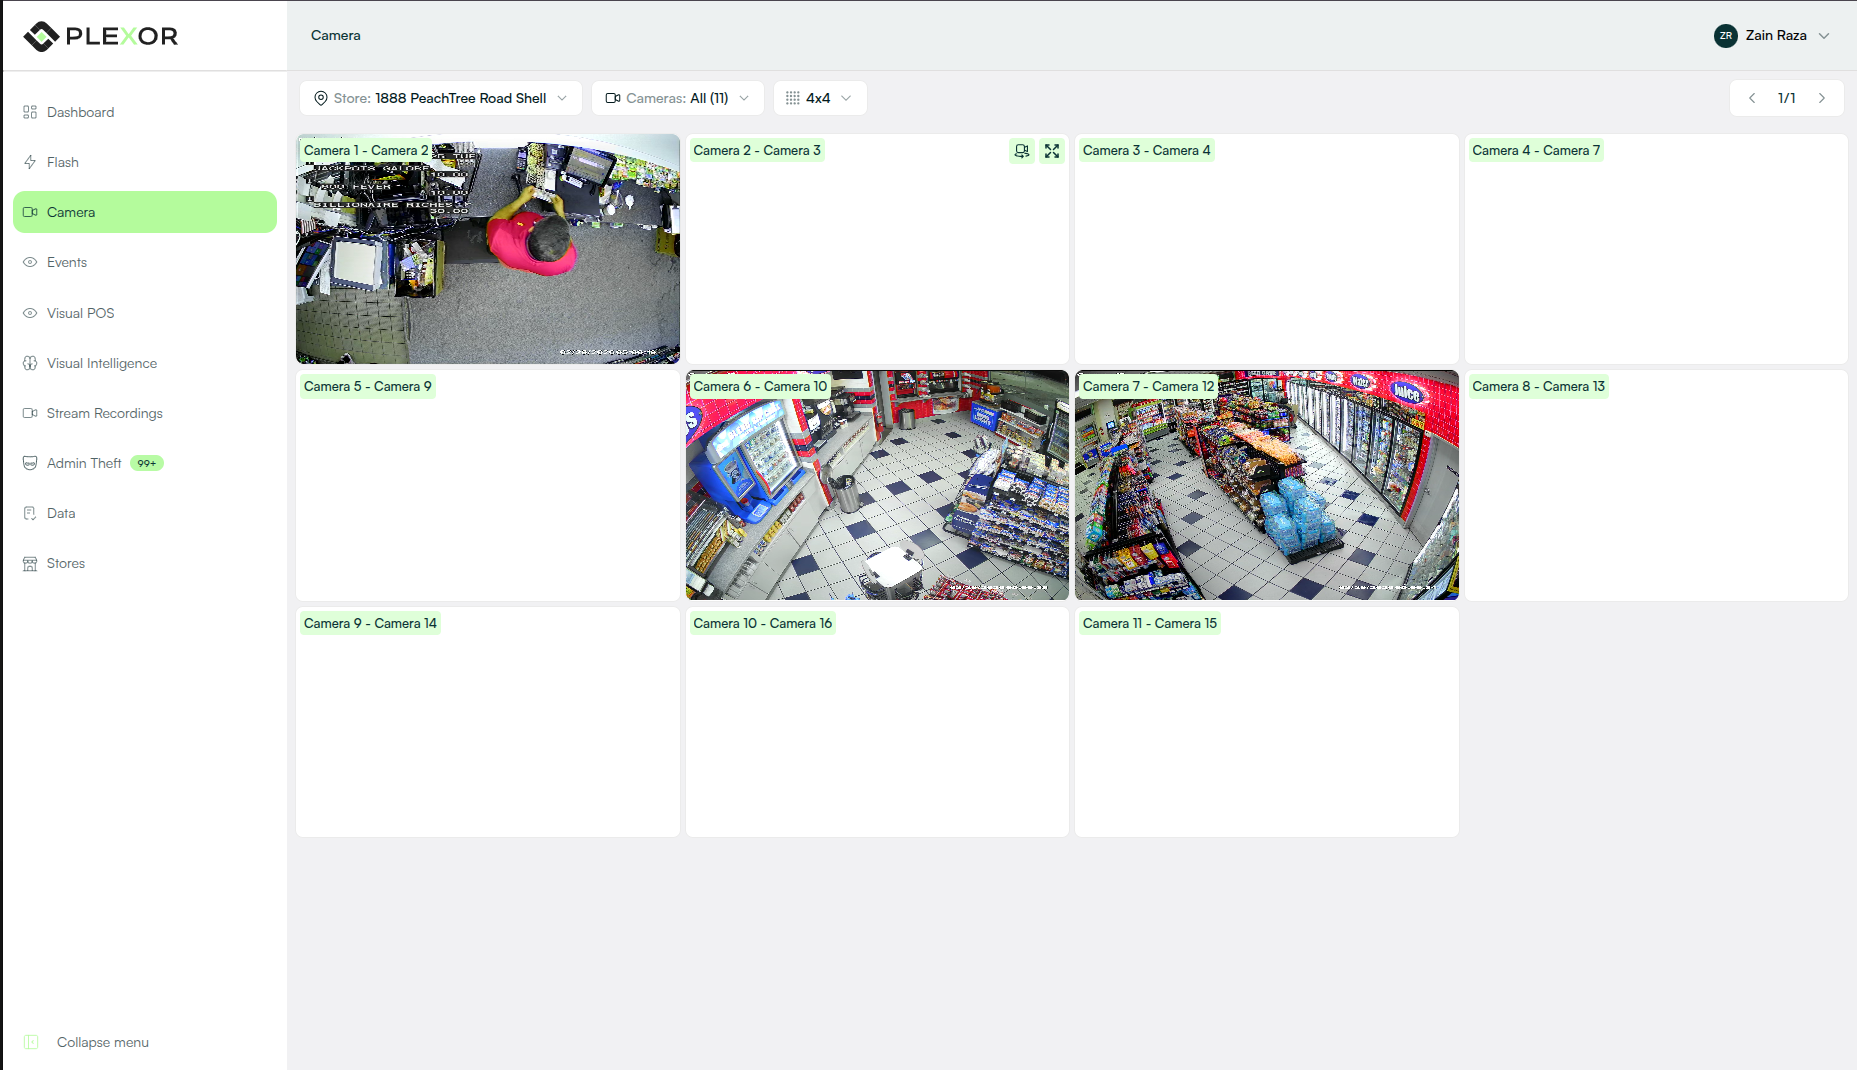Screen dimensions: 1857x1070
Task: Click the Collapse menu panel icon
Action: click(x=31, y=1042)
